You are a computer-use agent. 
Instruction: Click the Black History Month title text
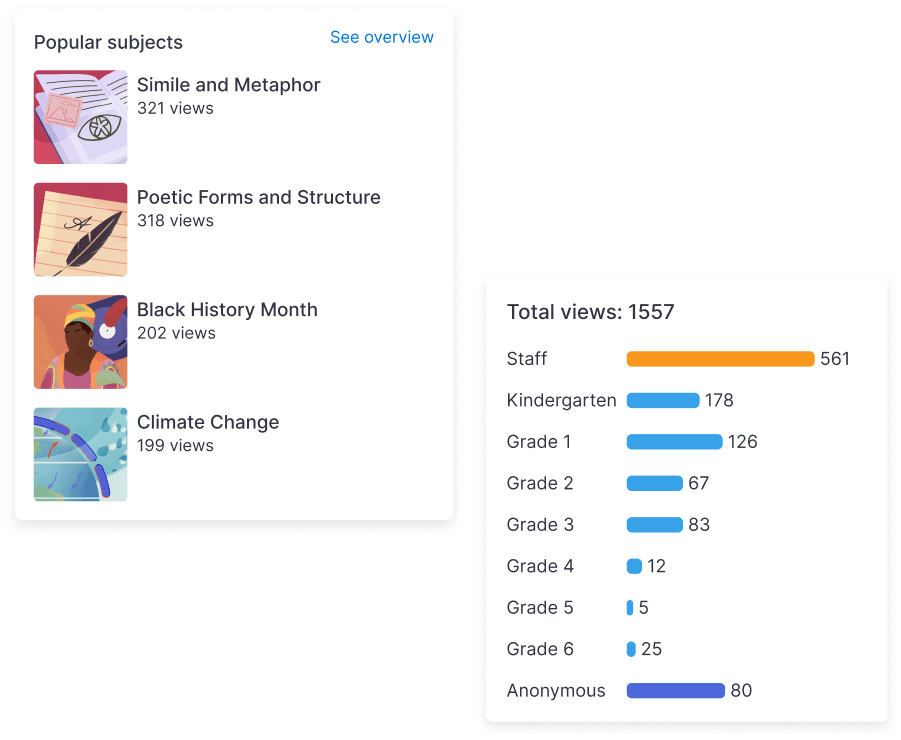click(227, 310)
